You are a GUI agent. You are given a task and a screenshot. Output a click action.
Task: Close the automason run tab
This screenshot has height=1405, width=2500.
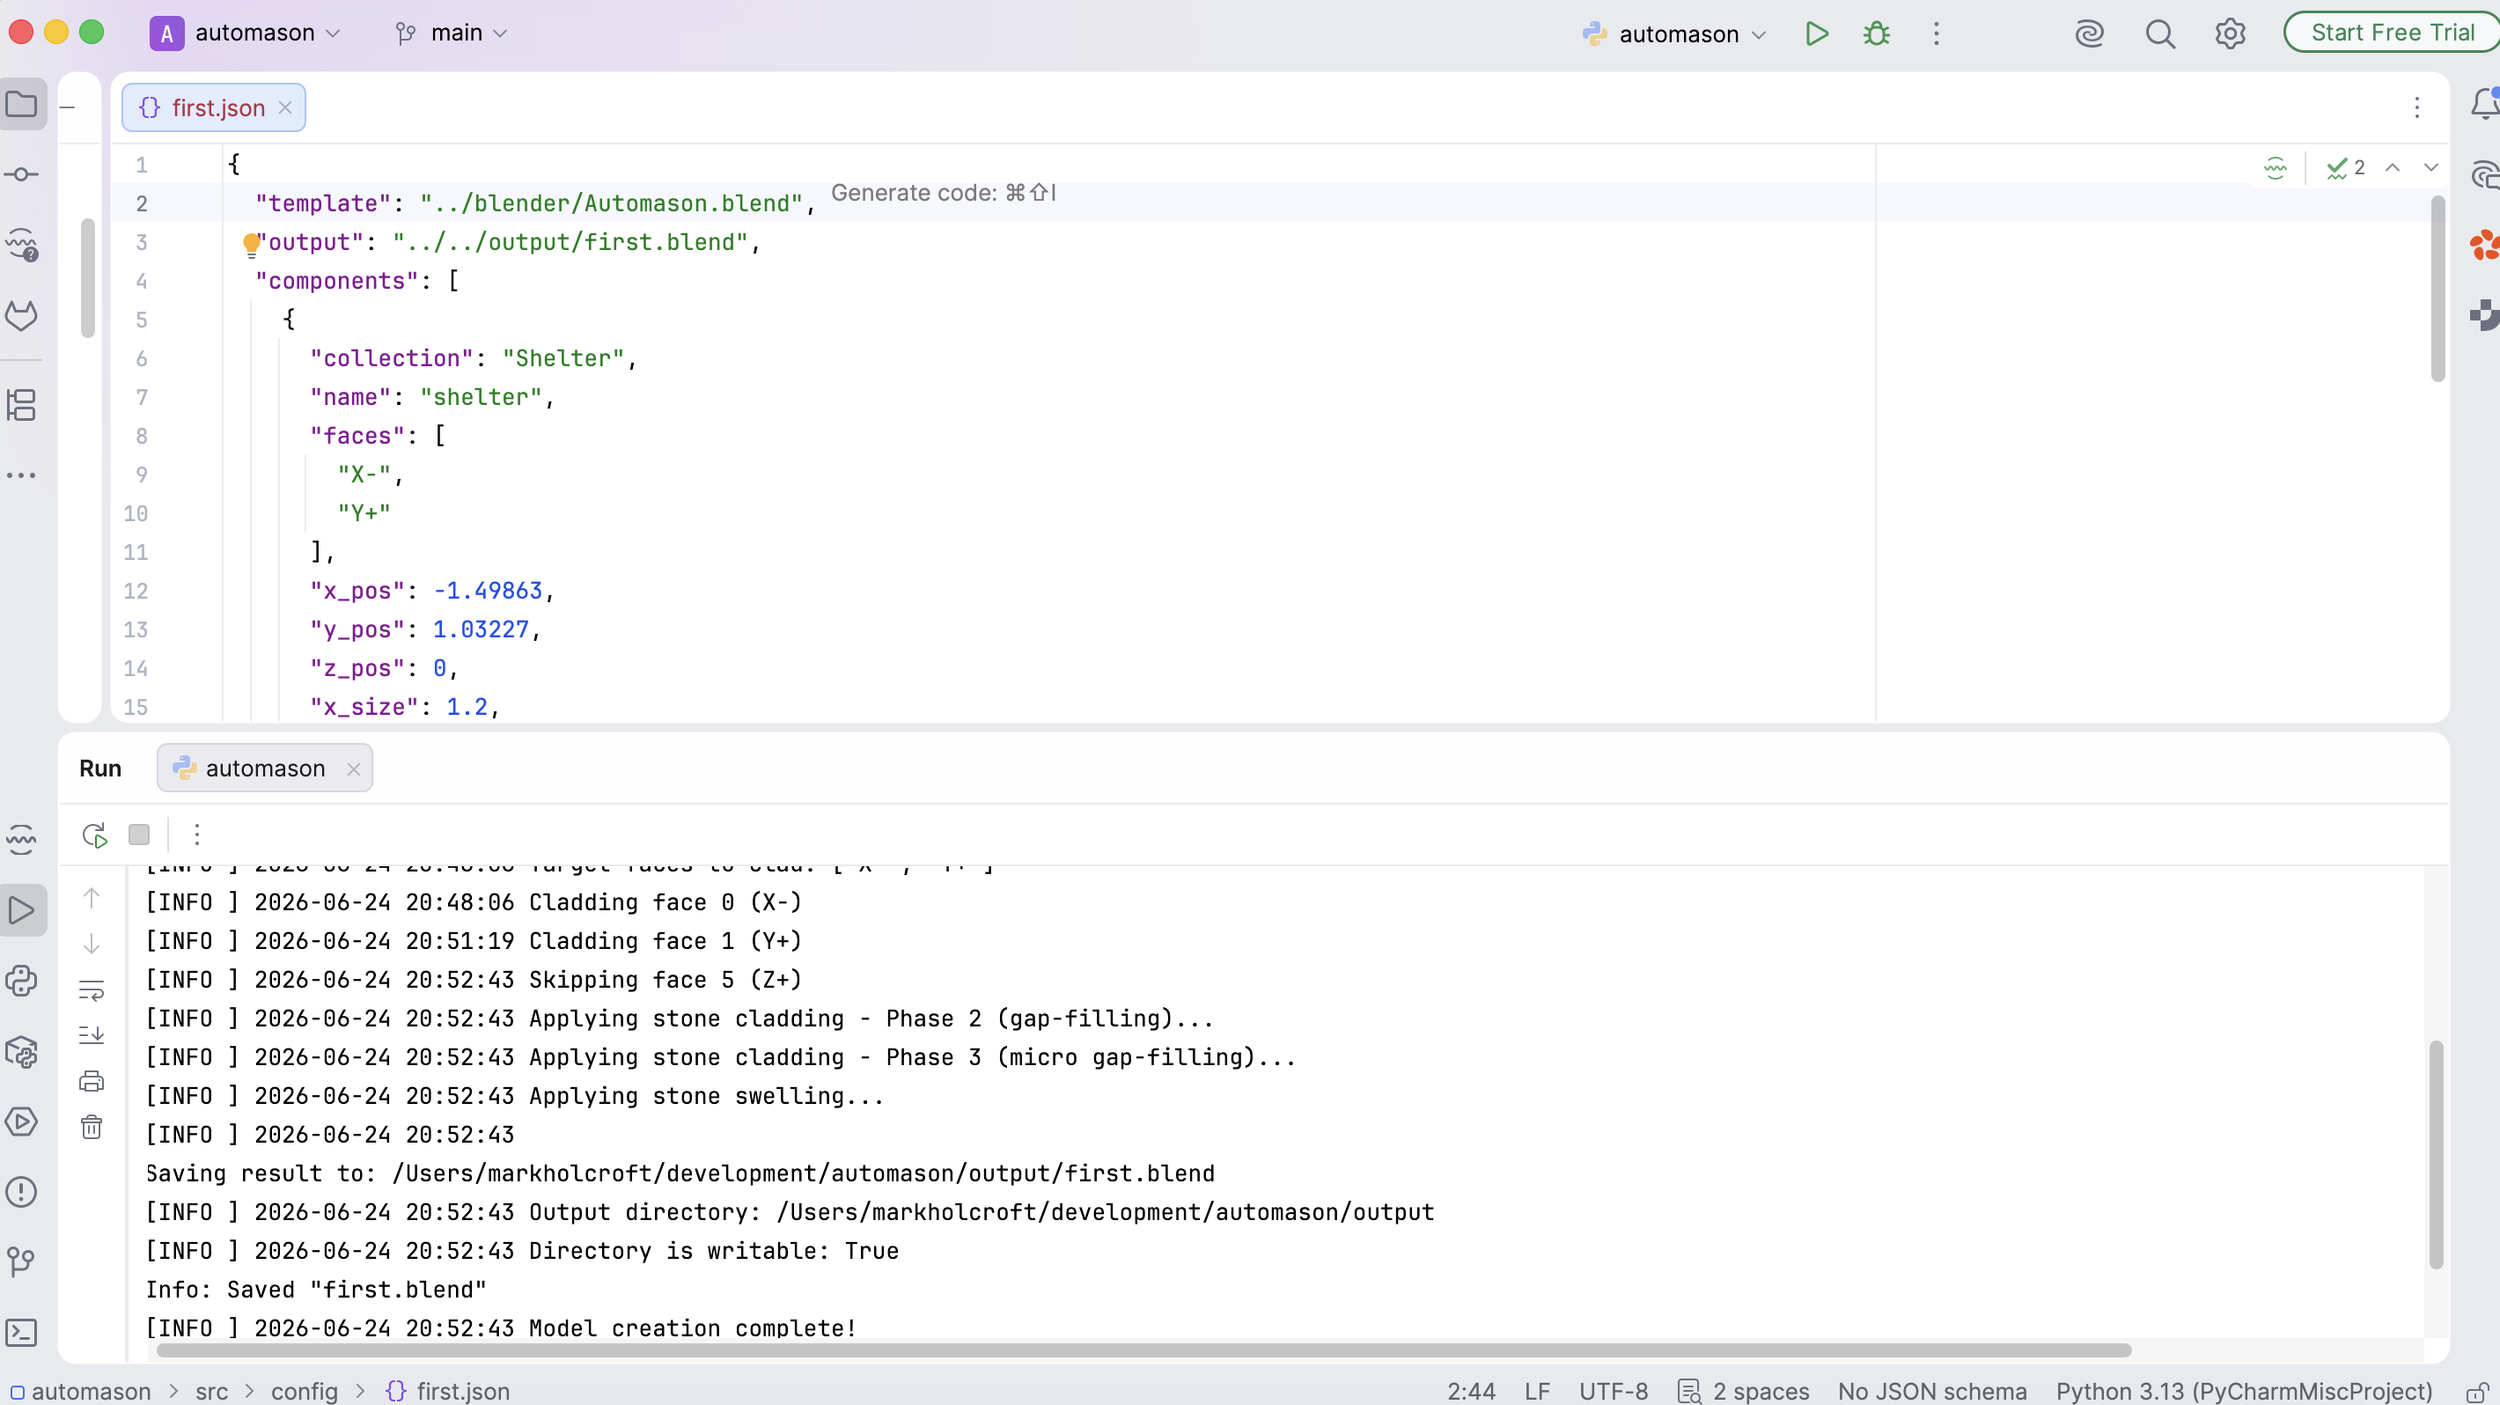353,769
